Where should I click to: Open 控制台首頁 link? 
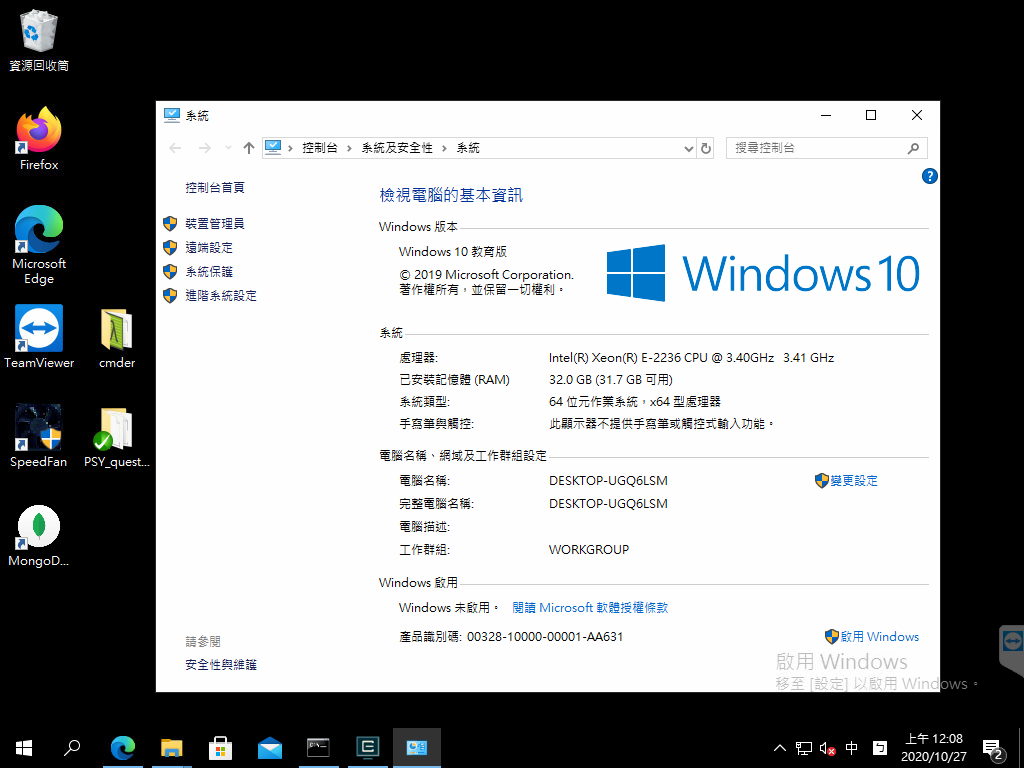[x=215, y=187]
